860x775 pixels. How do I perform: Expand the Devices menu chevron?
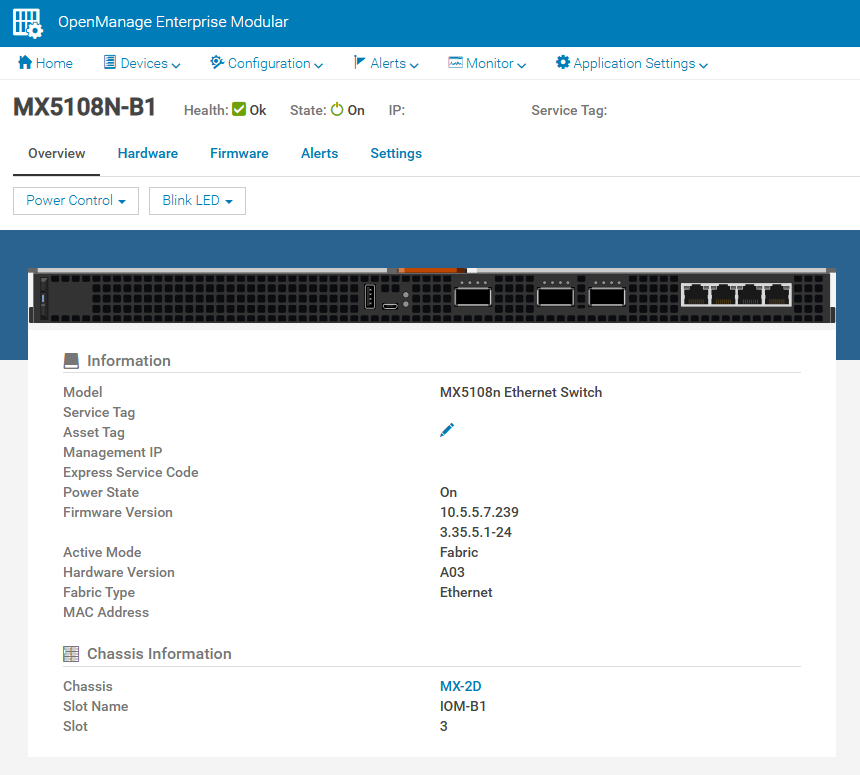click(176, 65)
